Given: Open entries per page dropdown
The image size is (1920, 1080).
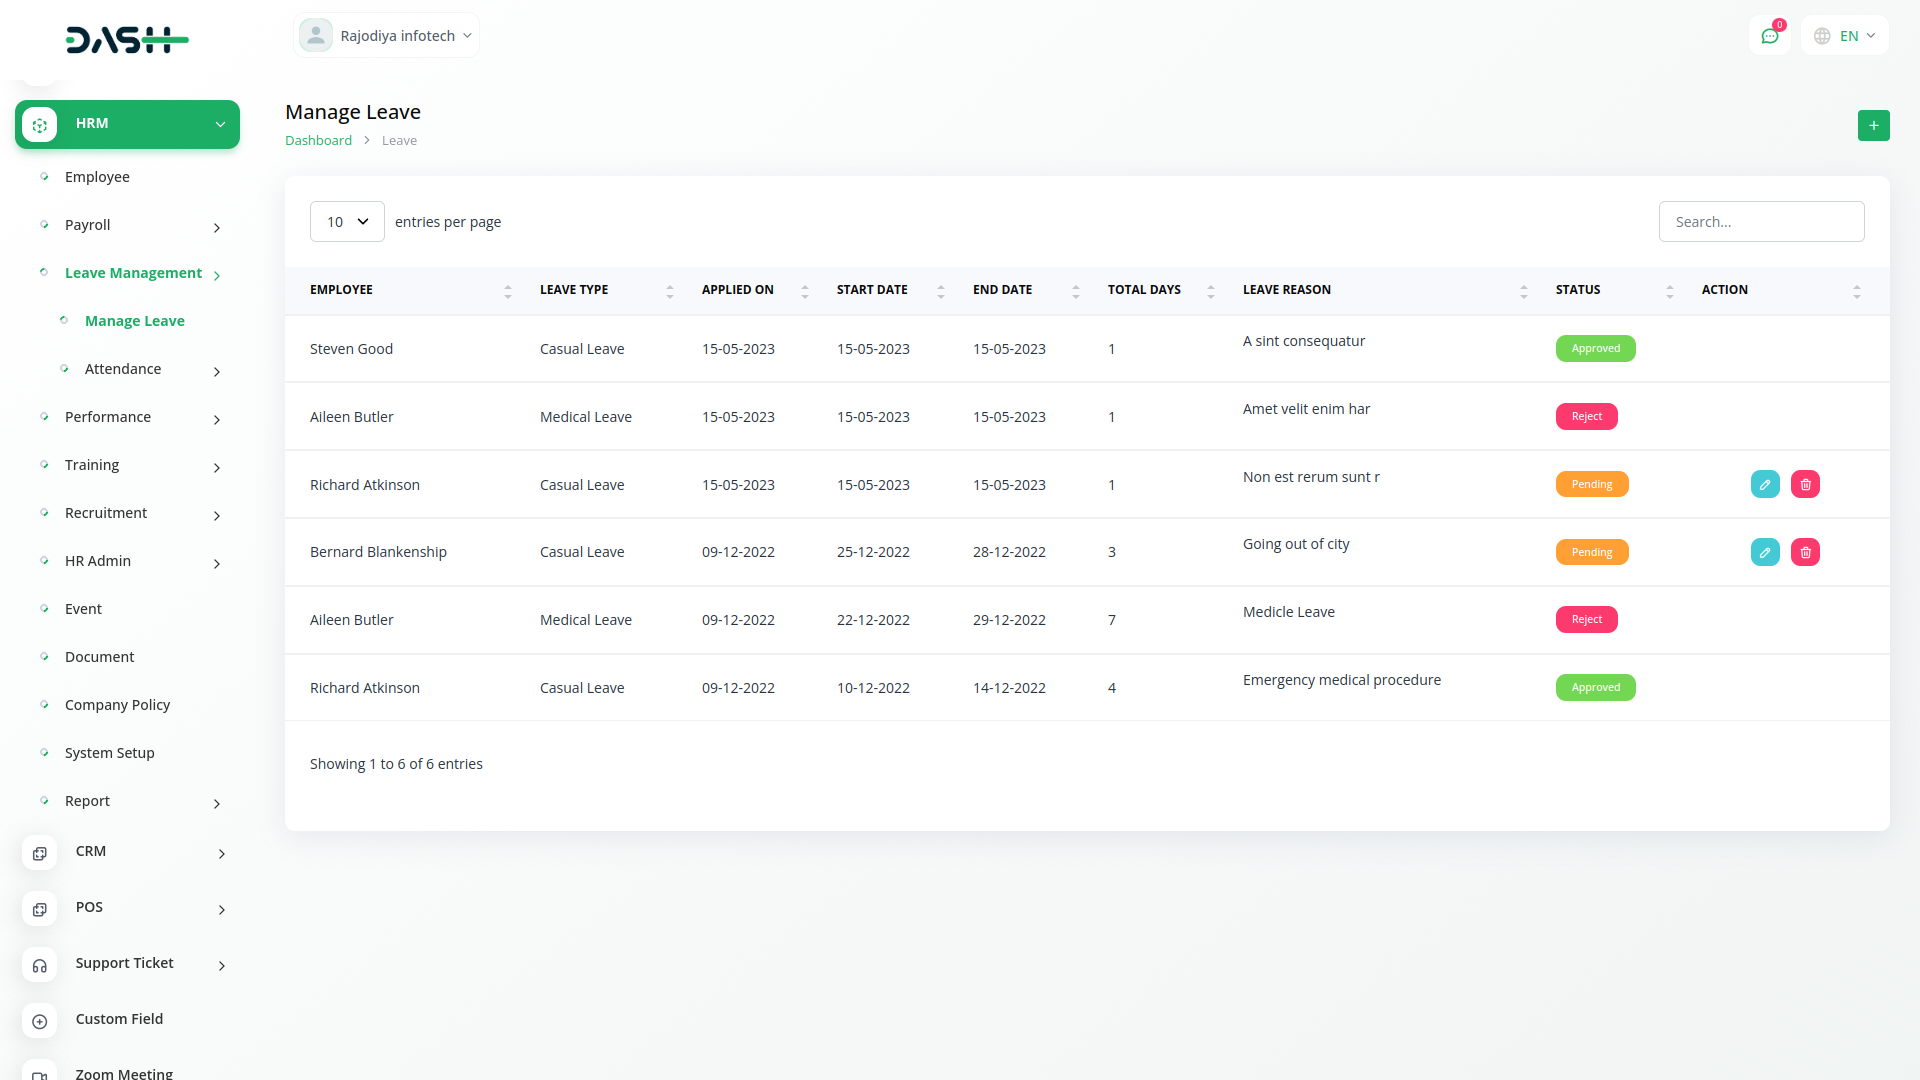Looking at the screenshot, I should click(x=347, y=222).
